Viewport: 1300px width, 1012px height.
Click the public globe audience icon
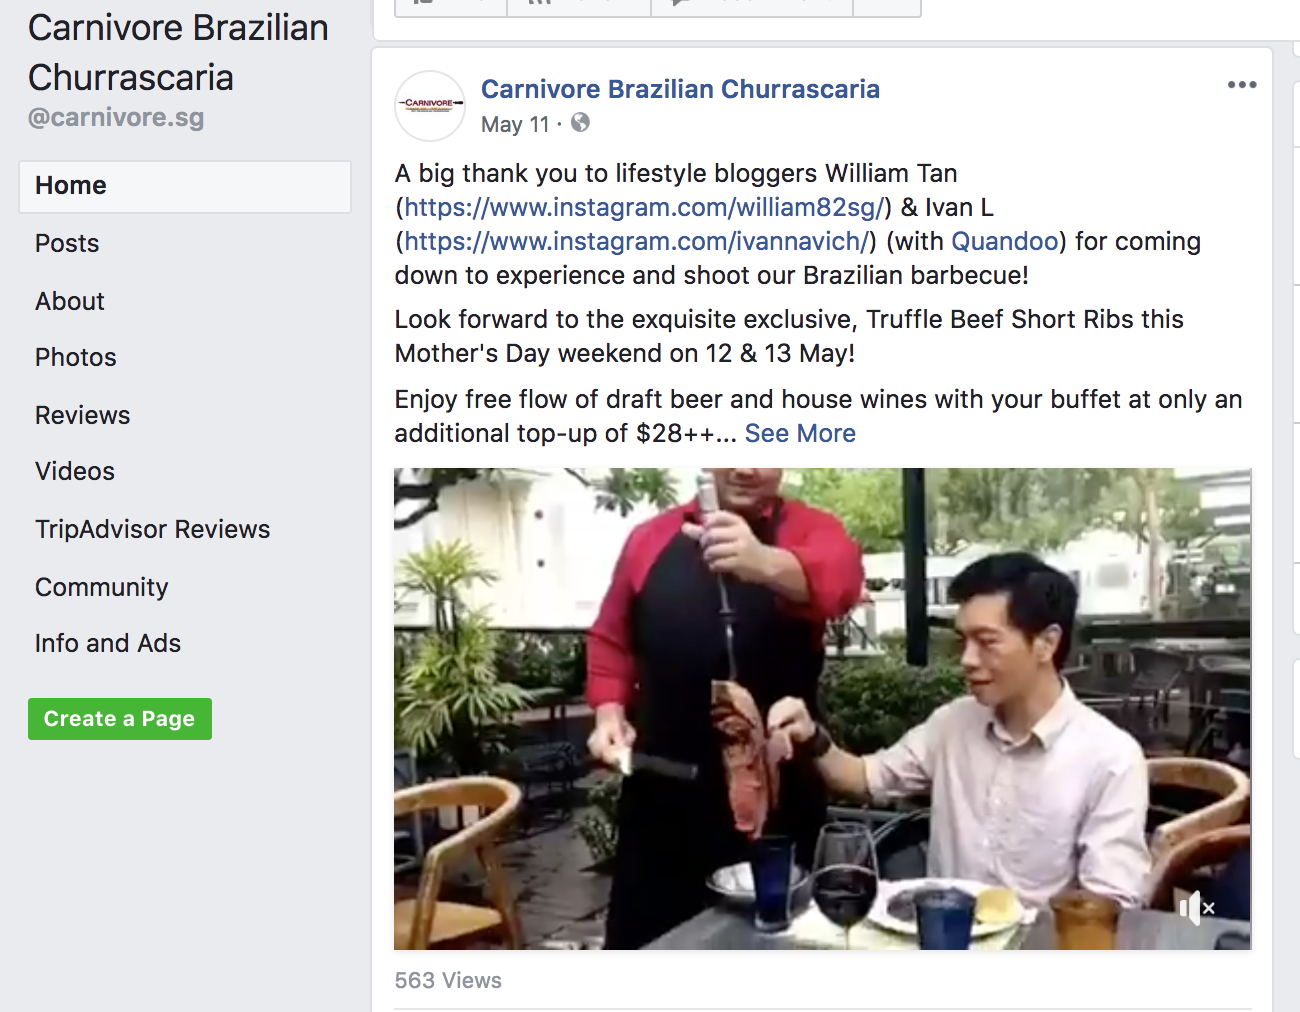pos(580,123)
